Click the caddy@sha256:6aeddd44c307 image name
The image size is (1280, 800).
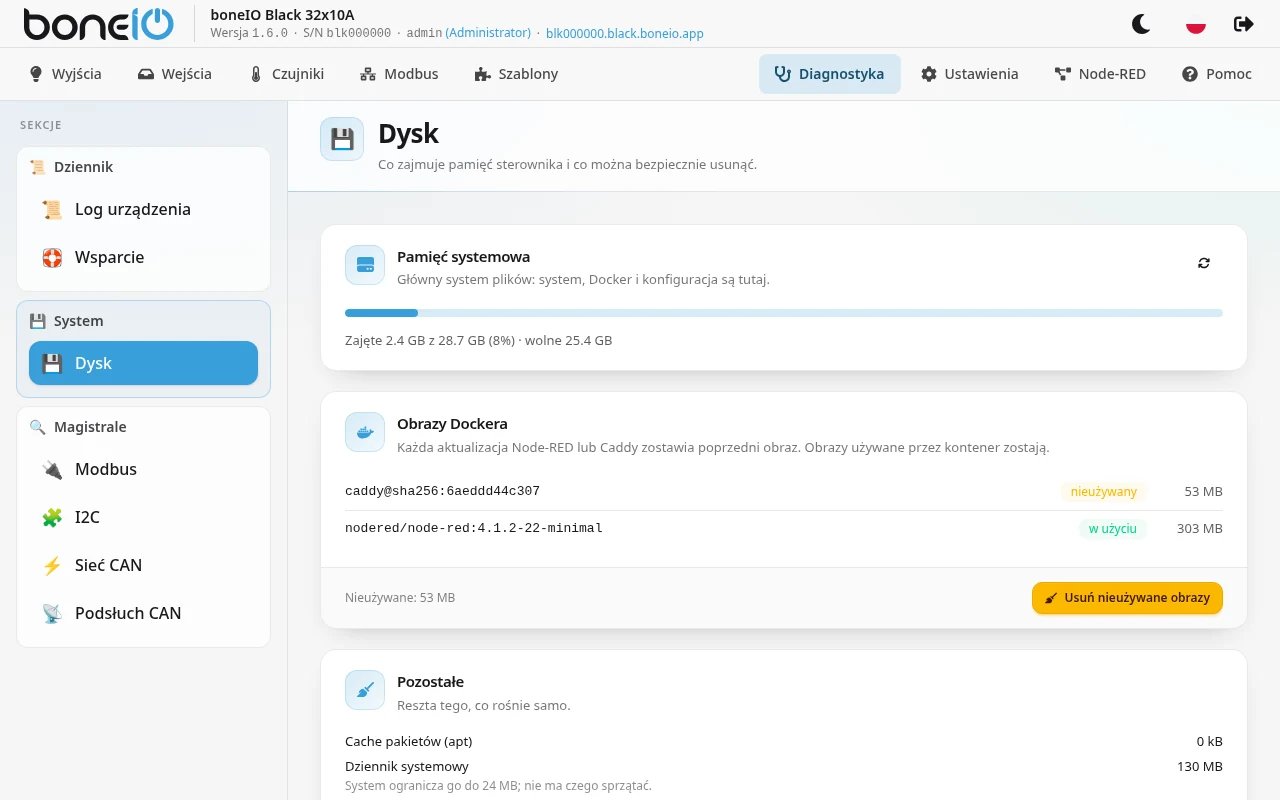442,491
